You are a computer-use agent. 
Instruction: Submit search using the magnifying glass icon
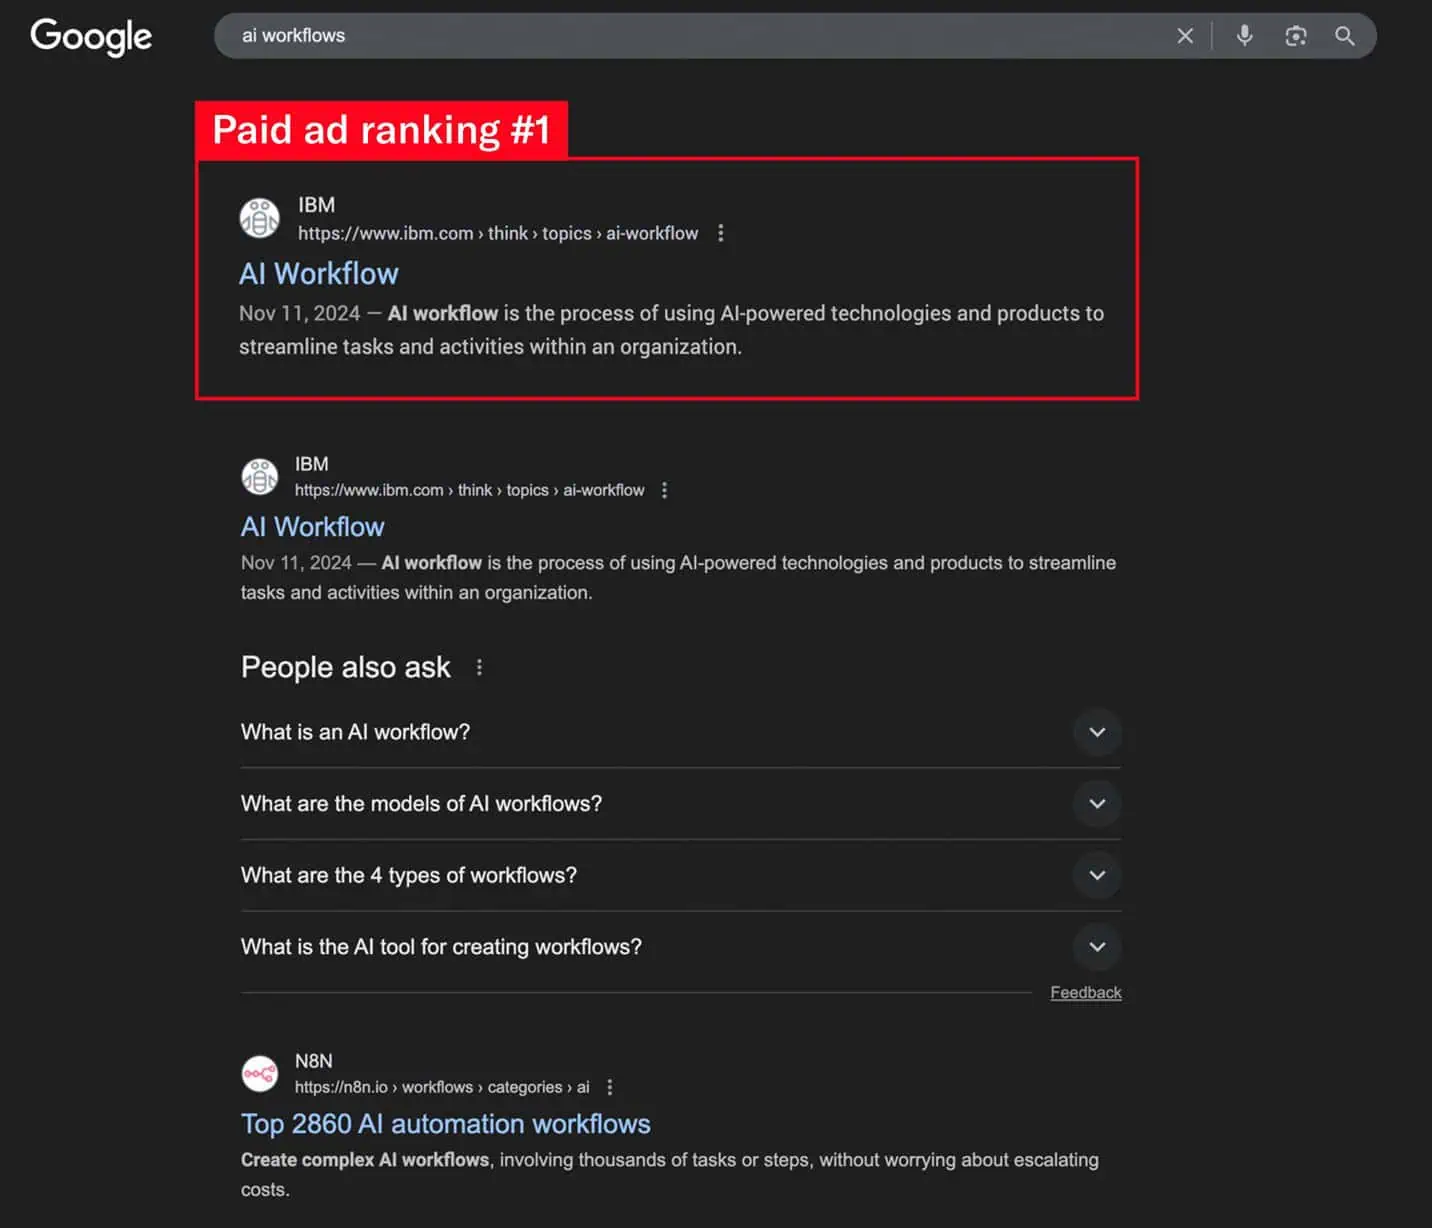pos(1345,36)
